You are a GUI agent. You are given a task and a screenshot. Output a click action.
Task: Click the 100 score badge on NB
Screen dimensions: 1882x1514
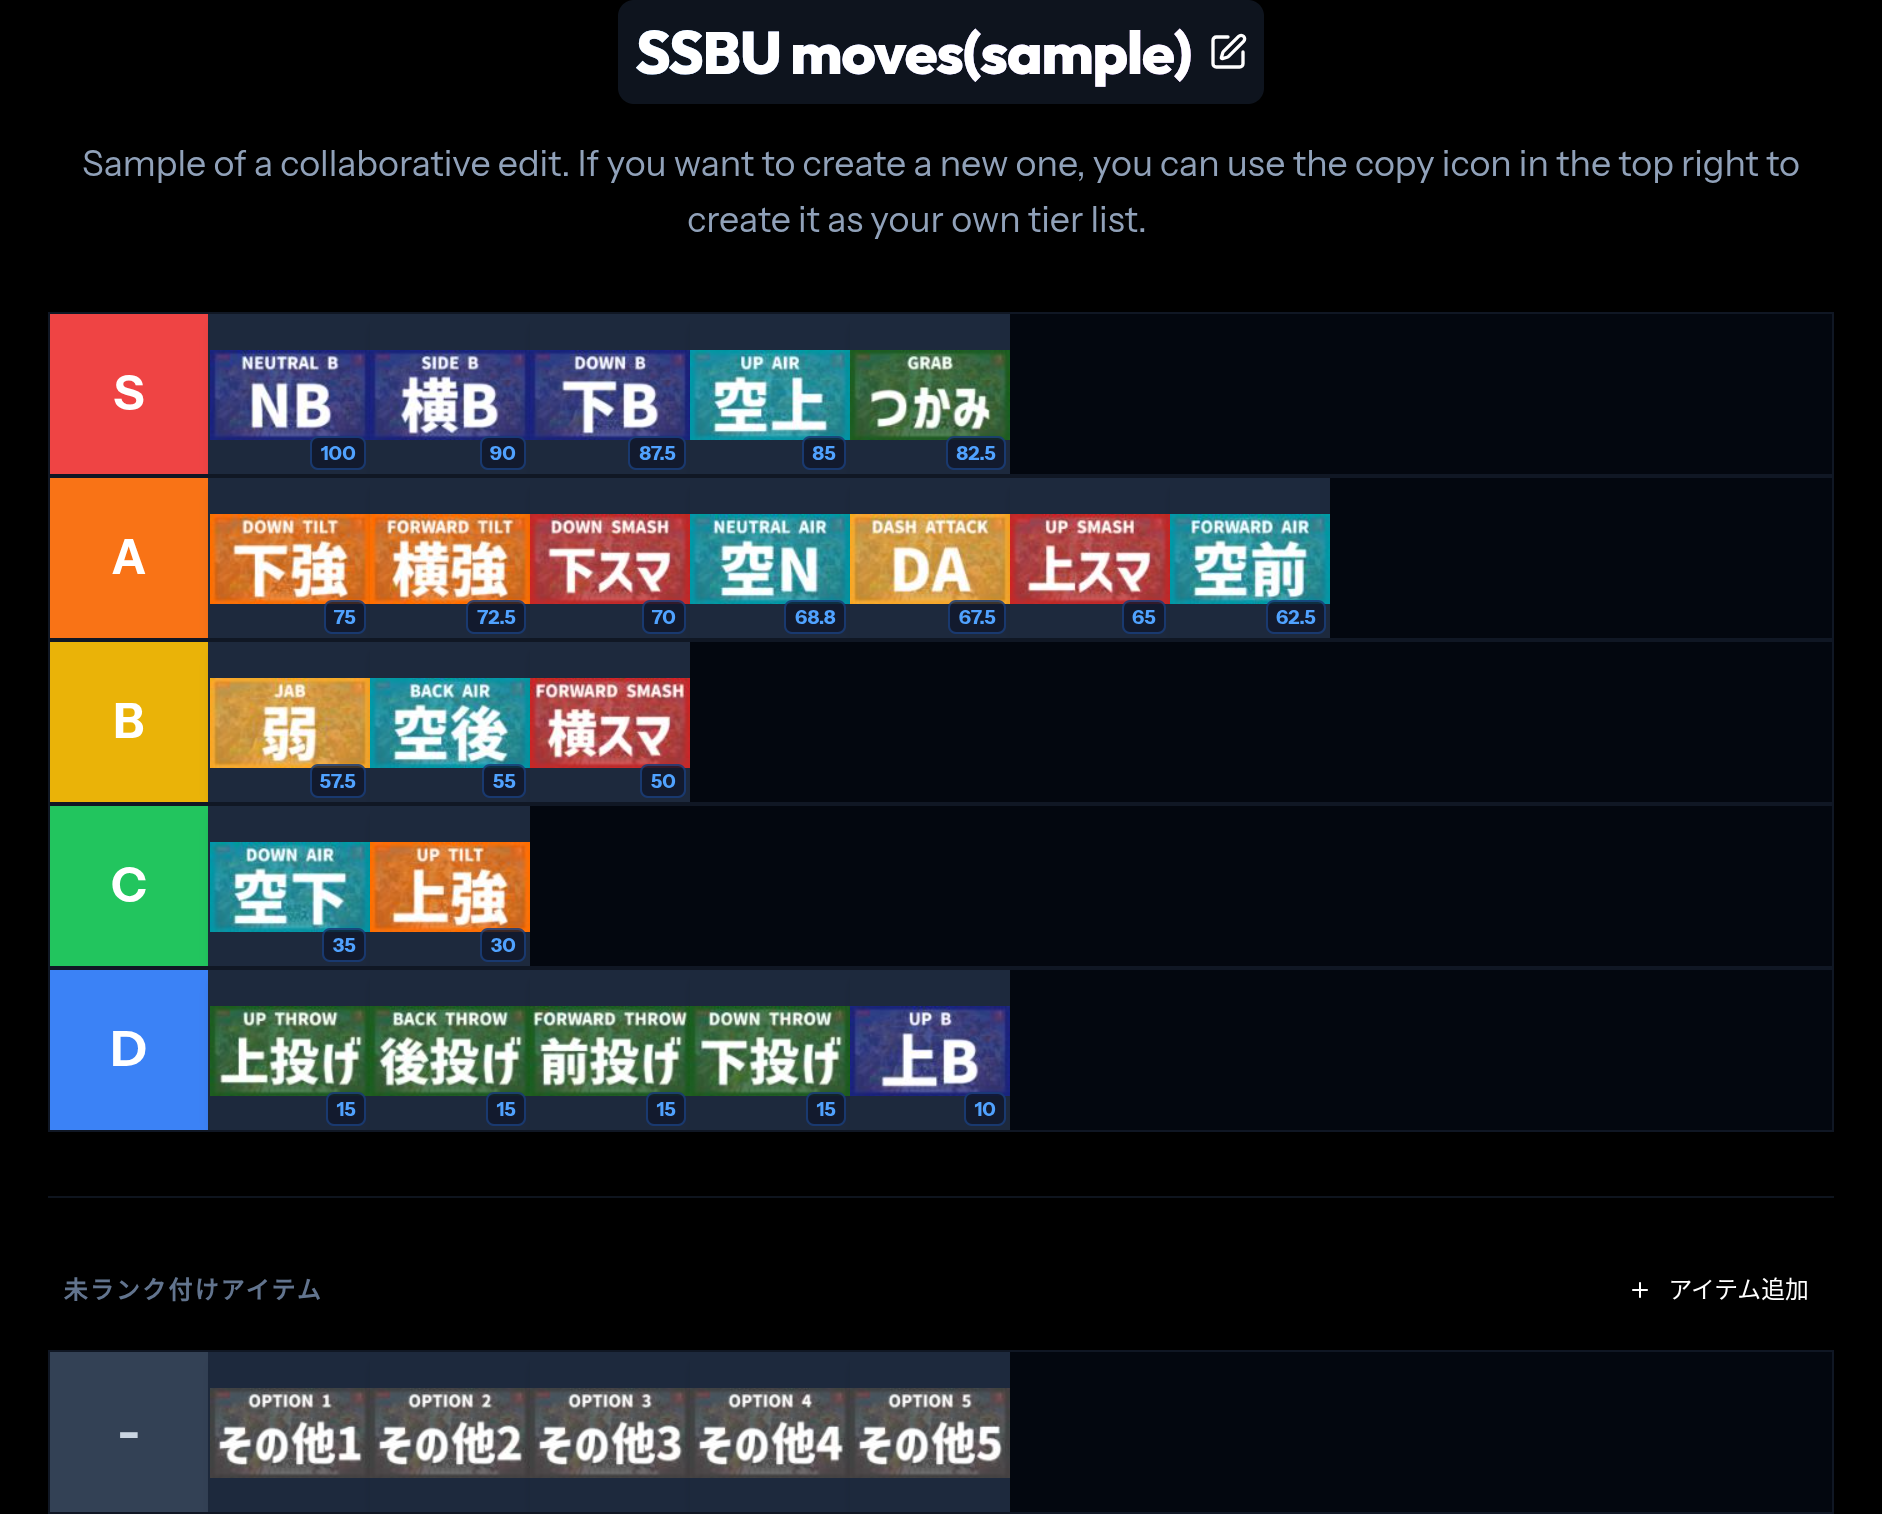338,453
